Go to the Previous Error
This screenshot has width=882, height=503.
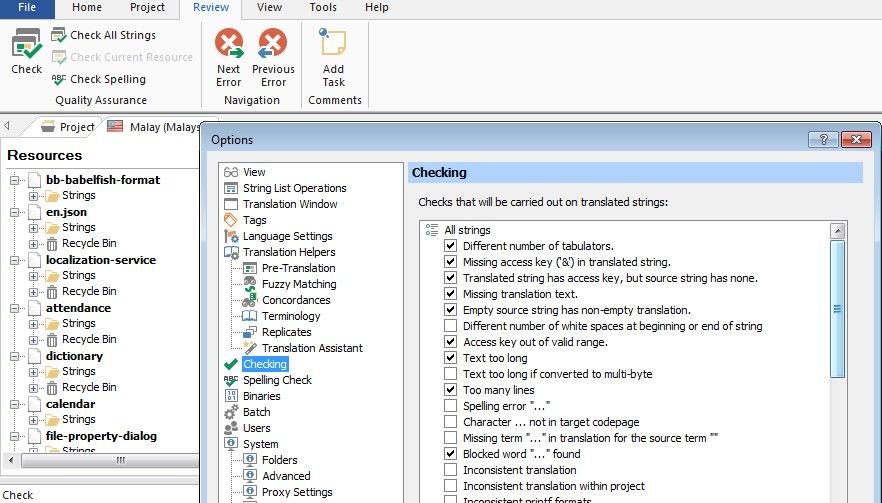pyautogui.click(x=273, y=58)
